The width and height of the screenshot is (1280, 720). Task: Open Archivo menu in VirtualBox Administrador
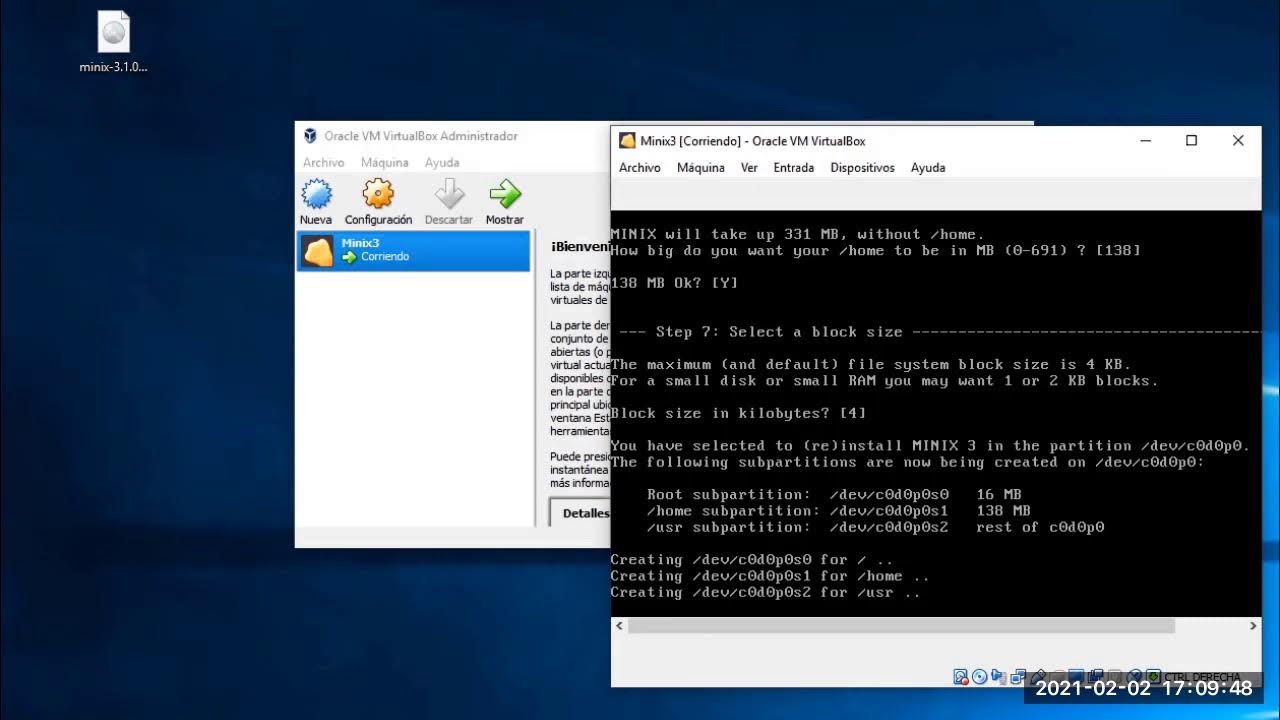(324, 162)
